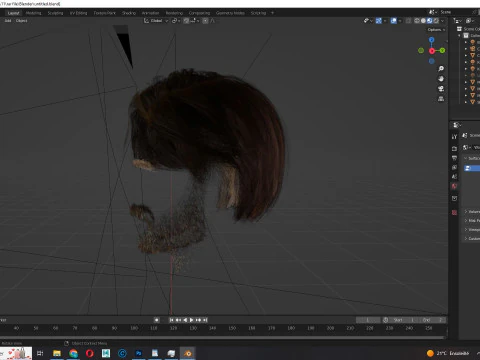The width and height of the screenshot is (480, 360).
Task: Click the negative Z axis dot on gizmo
Action: coord(432,61)
